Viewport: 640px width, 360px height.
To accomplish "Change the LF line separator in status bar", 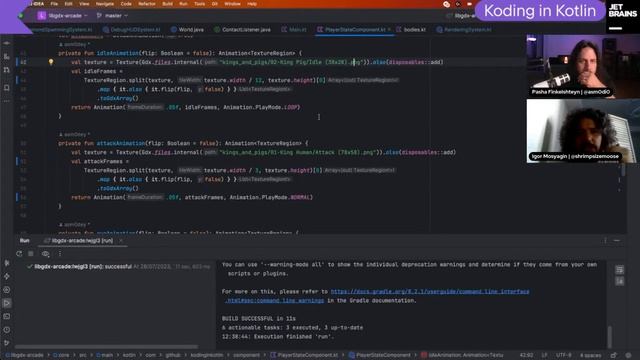I will point(544,355).
